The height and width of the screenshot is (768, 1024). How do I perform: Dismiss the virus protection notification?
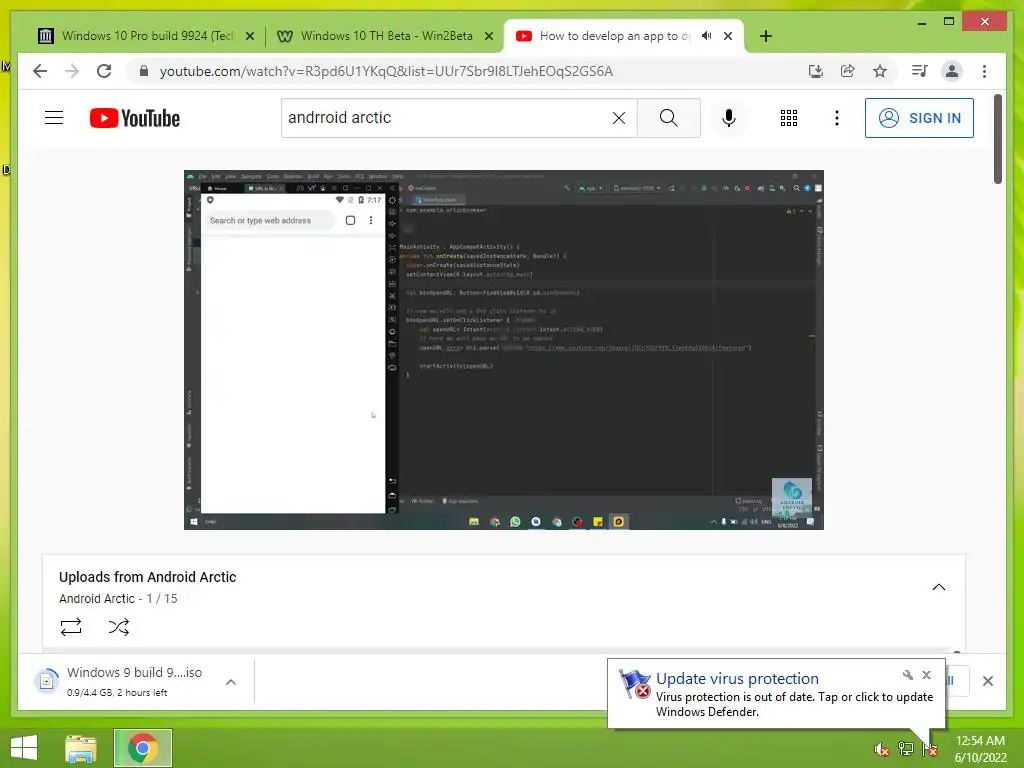[x=926, y=675]
